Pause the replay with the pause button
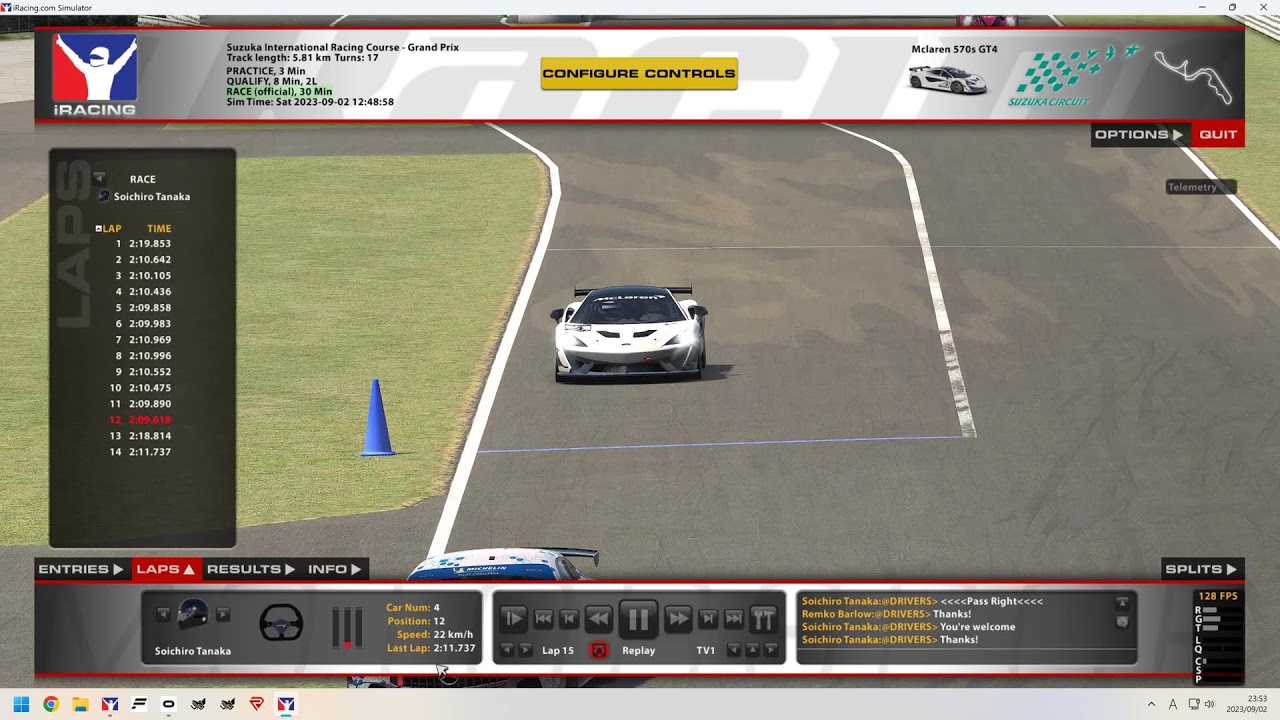Viewport: 1280px width, 720px height. (638, 618)
